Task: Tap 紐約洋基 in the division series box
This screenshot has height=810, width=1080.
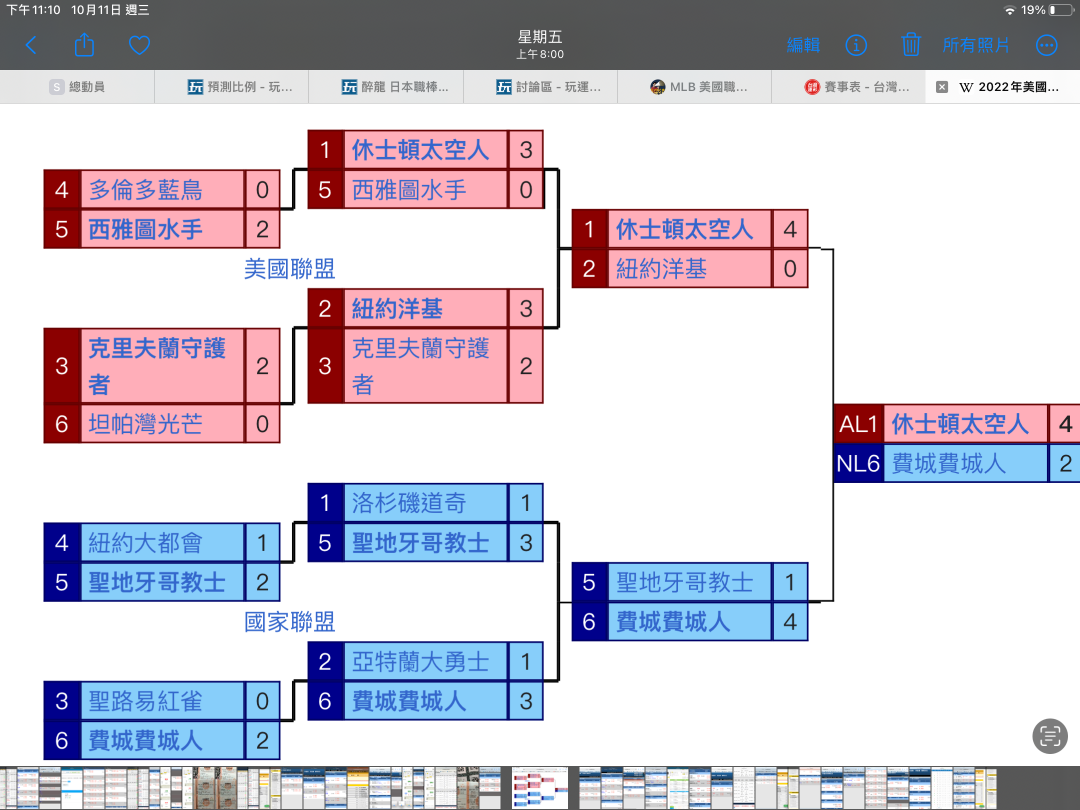Action: [397, 309]
